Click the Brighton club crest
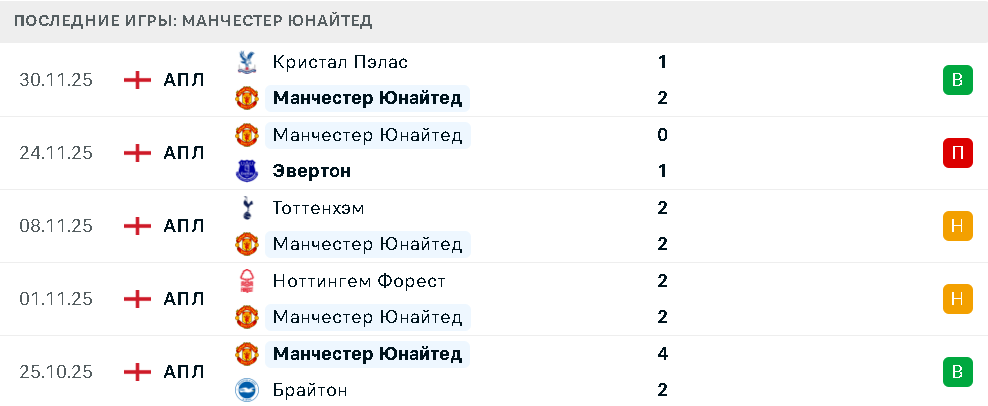 tap(246, 390)
